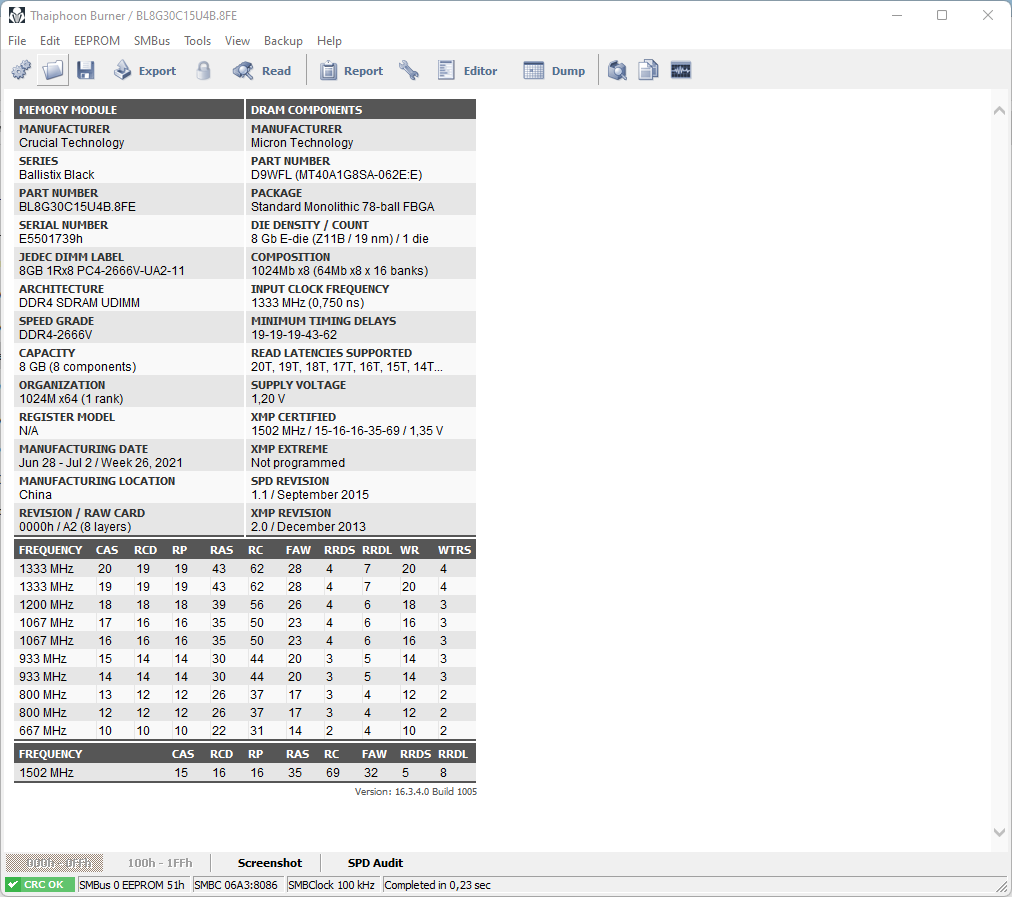The image size is (1012, 897).
Task: Click the magnifier search icon in toolbar
Action: (x=617, y=70)
